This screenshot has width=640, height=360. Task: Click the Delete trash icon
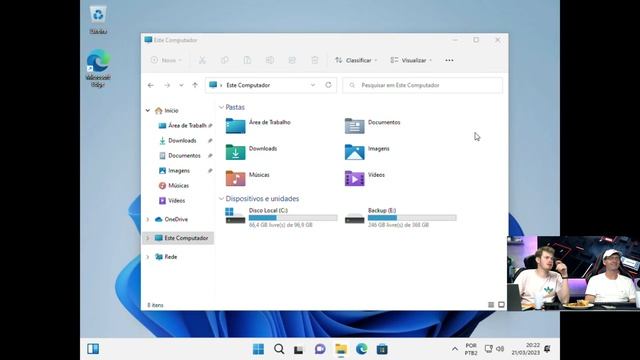click(x=314, y=60)
